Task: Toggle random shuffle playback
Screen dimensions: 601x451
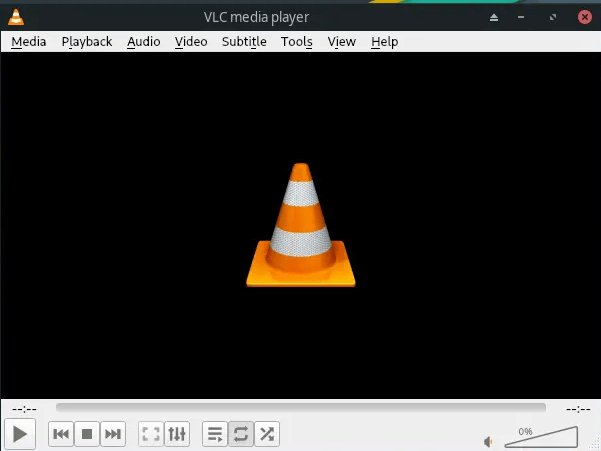Action: pyautogui.click(x=267, y=434)
